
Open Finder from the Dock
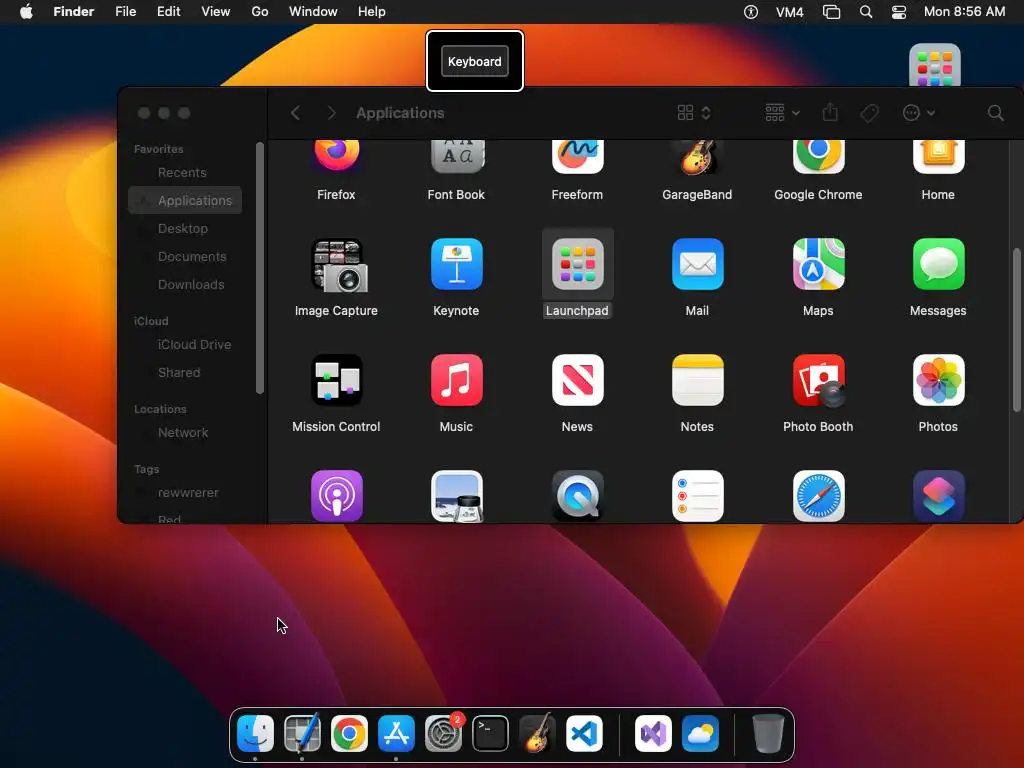click(x=255, y=733)
